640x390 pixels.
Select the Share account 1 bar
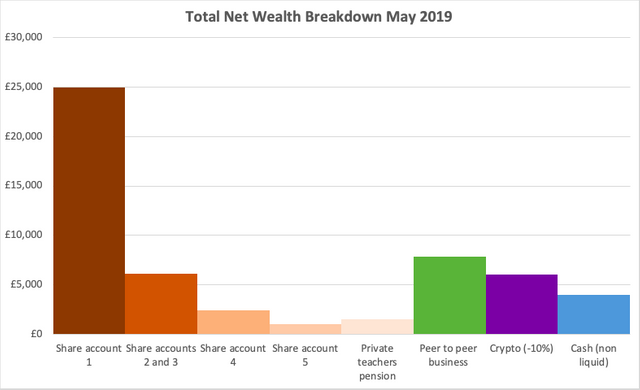[x=89, y=211]
